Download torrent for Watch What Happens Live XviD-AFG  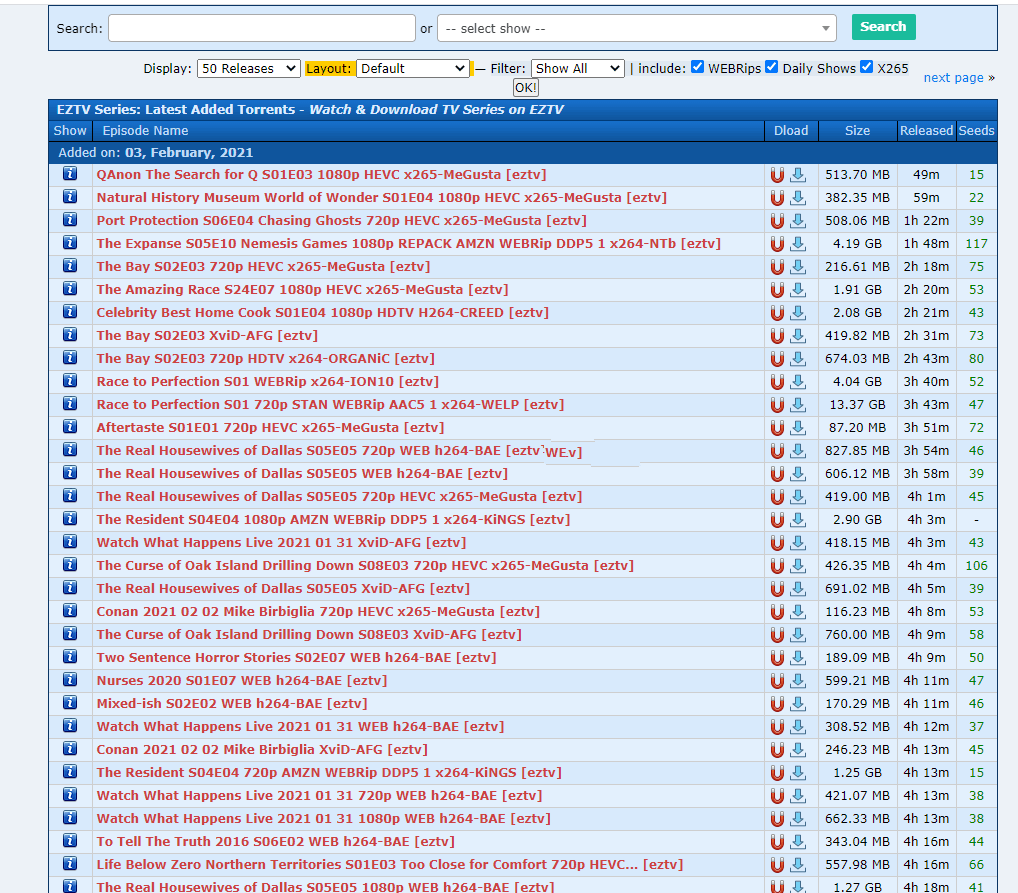[x=798, y=543]
